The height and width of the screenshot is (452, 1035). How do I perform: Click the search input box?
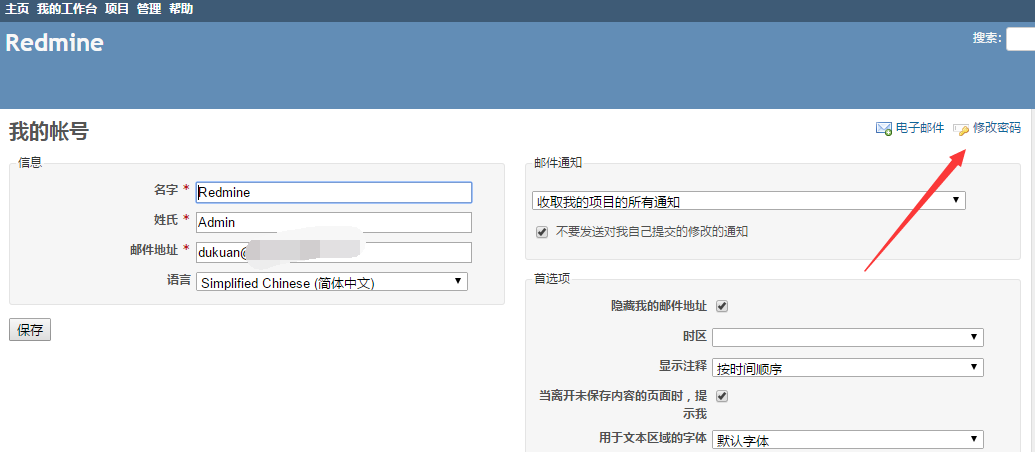(1020, 39)
